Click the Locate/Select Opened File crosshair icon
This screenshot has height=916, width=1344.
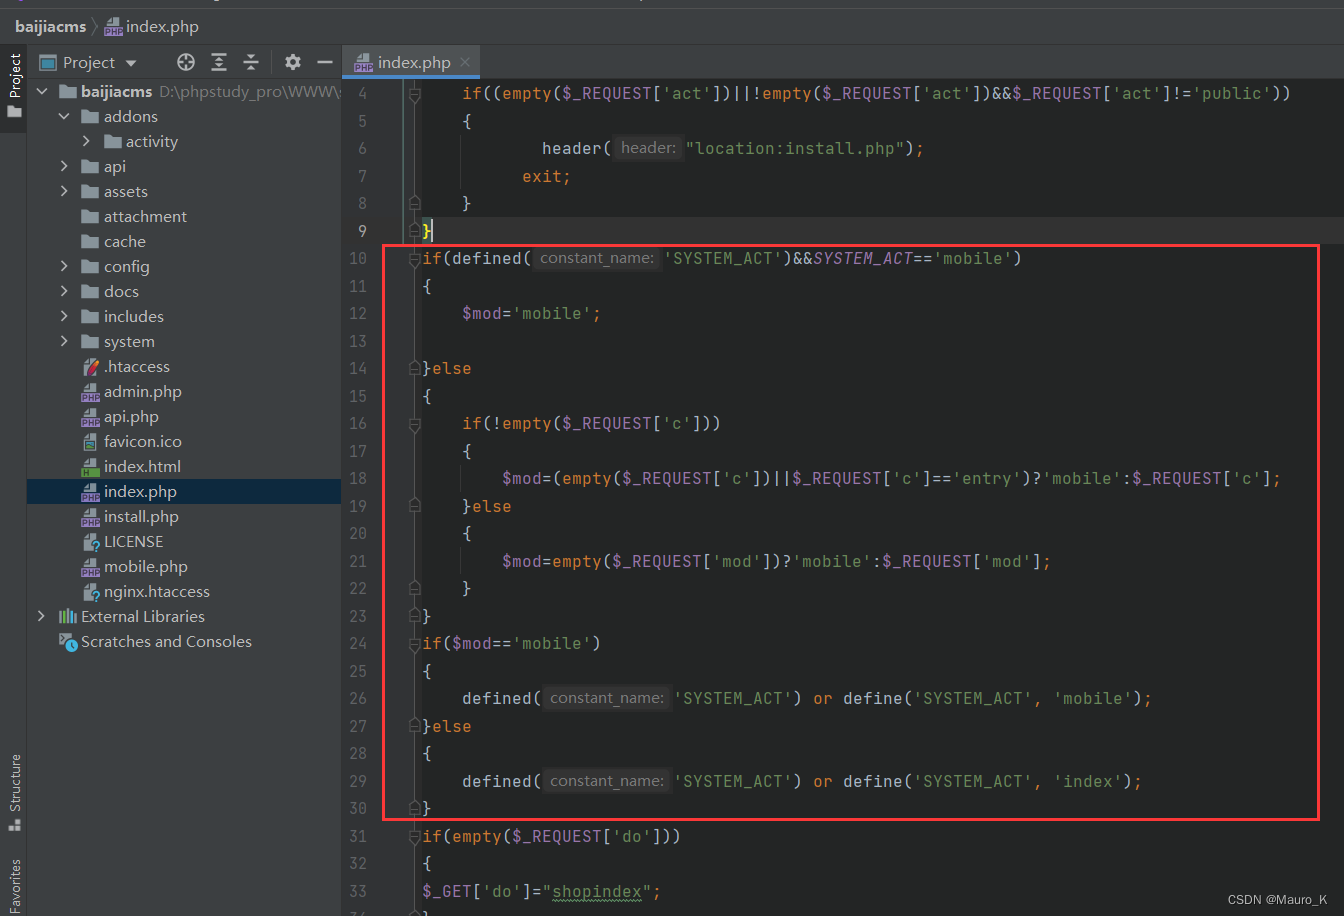(x=186, y=62)
